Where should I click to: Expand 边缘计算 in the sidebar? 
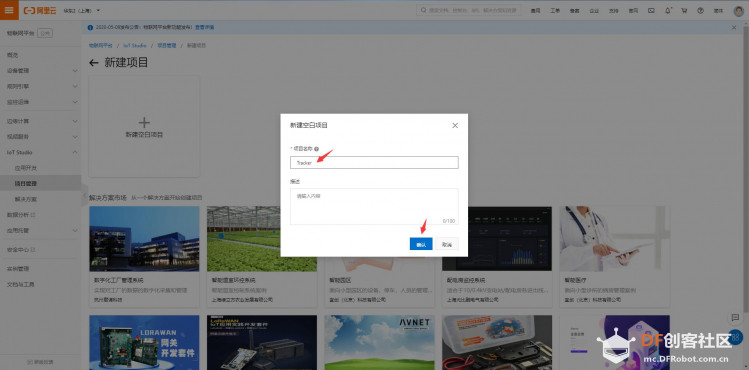click(41, 121)
